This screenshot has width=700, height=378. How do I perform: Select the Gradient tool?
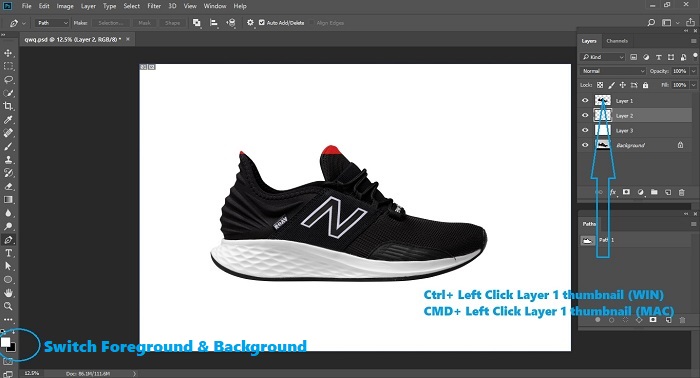[8, 199]
